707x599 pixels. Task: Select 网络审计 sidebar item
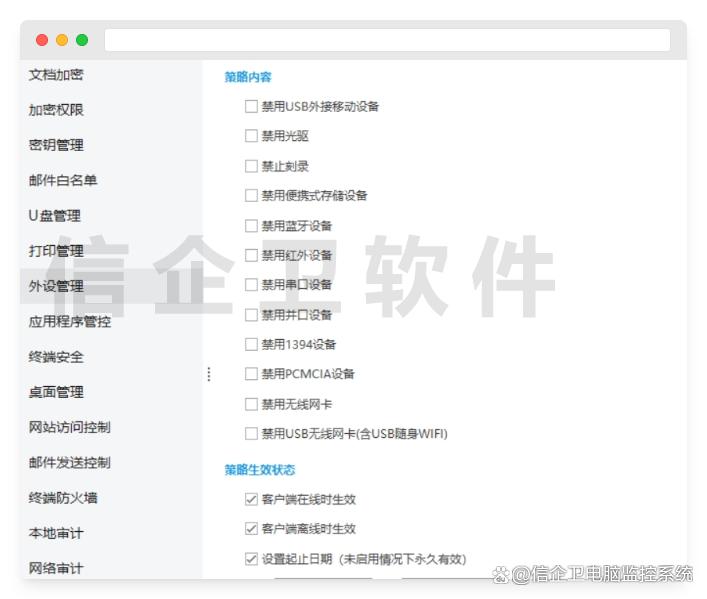[x=56, y=568]
